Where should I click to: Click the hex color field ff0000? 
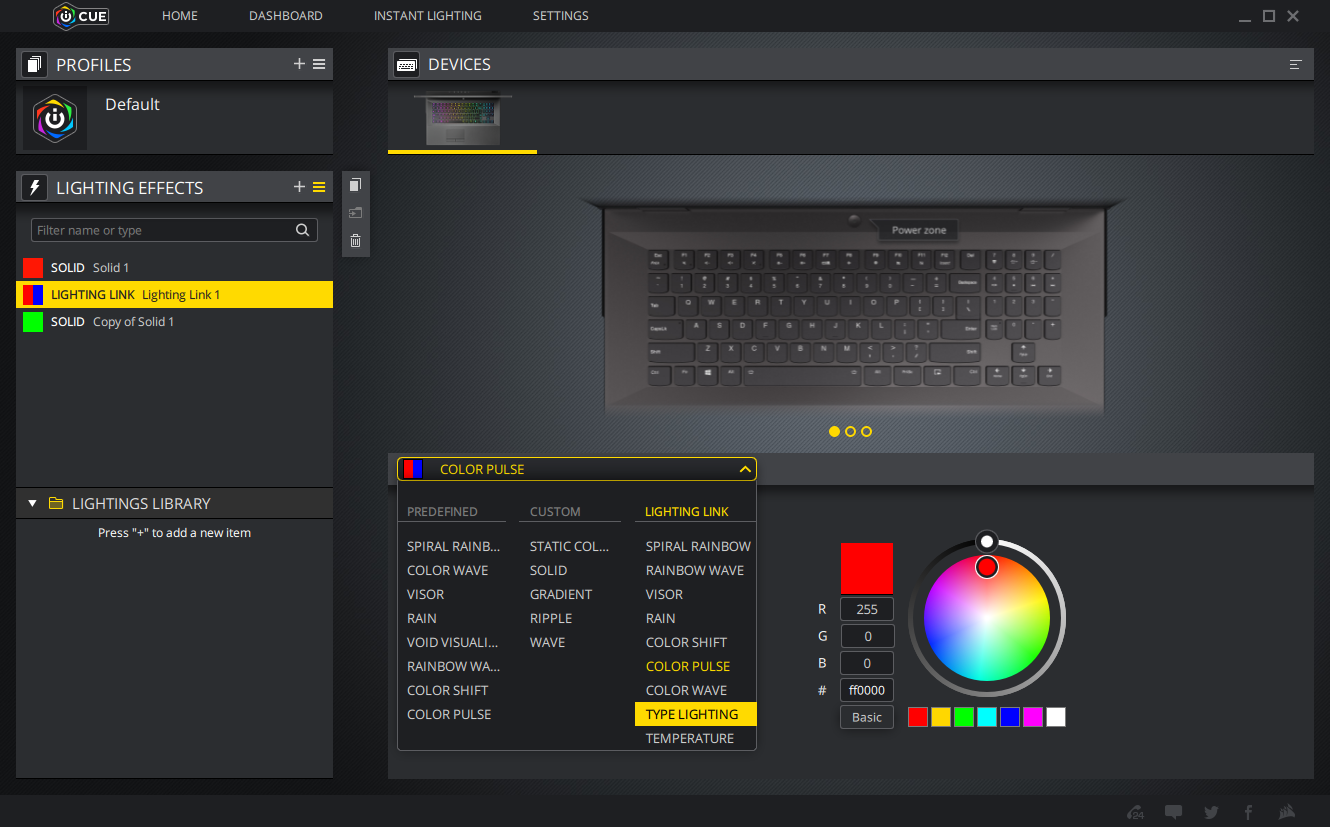pos(867,690)
